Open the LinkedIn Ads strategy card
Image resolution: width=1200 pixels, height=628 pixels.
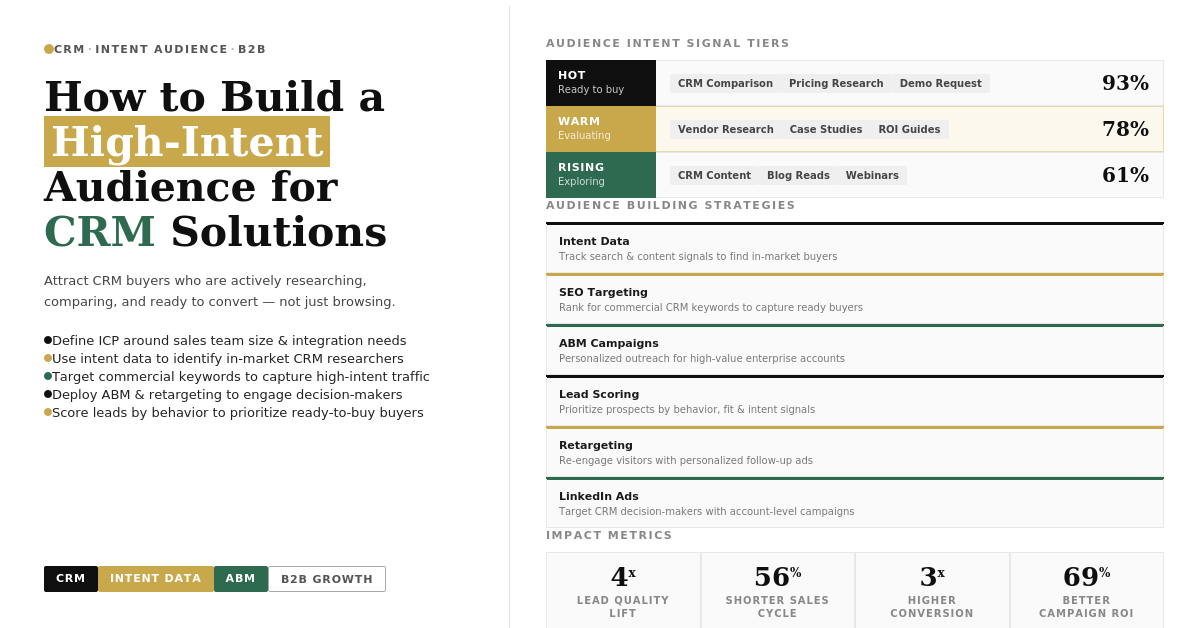click(x=854, y=504)
